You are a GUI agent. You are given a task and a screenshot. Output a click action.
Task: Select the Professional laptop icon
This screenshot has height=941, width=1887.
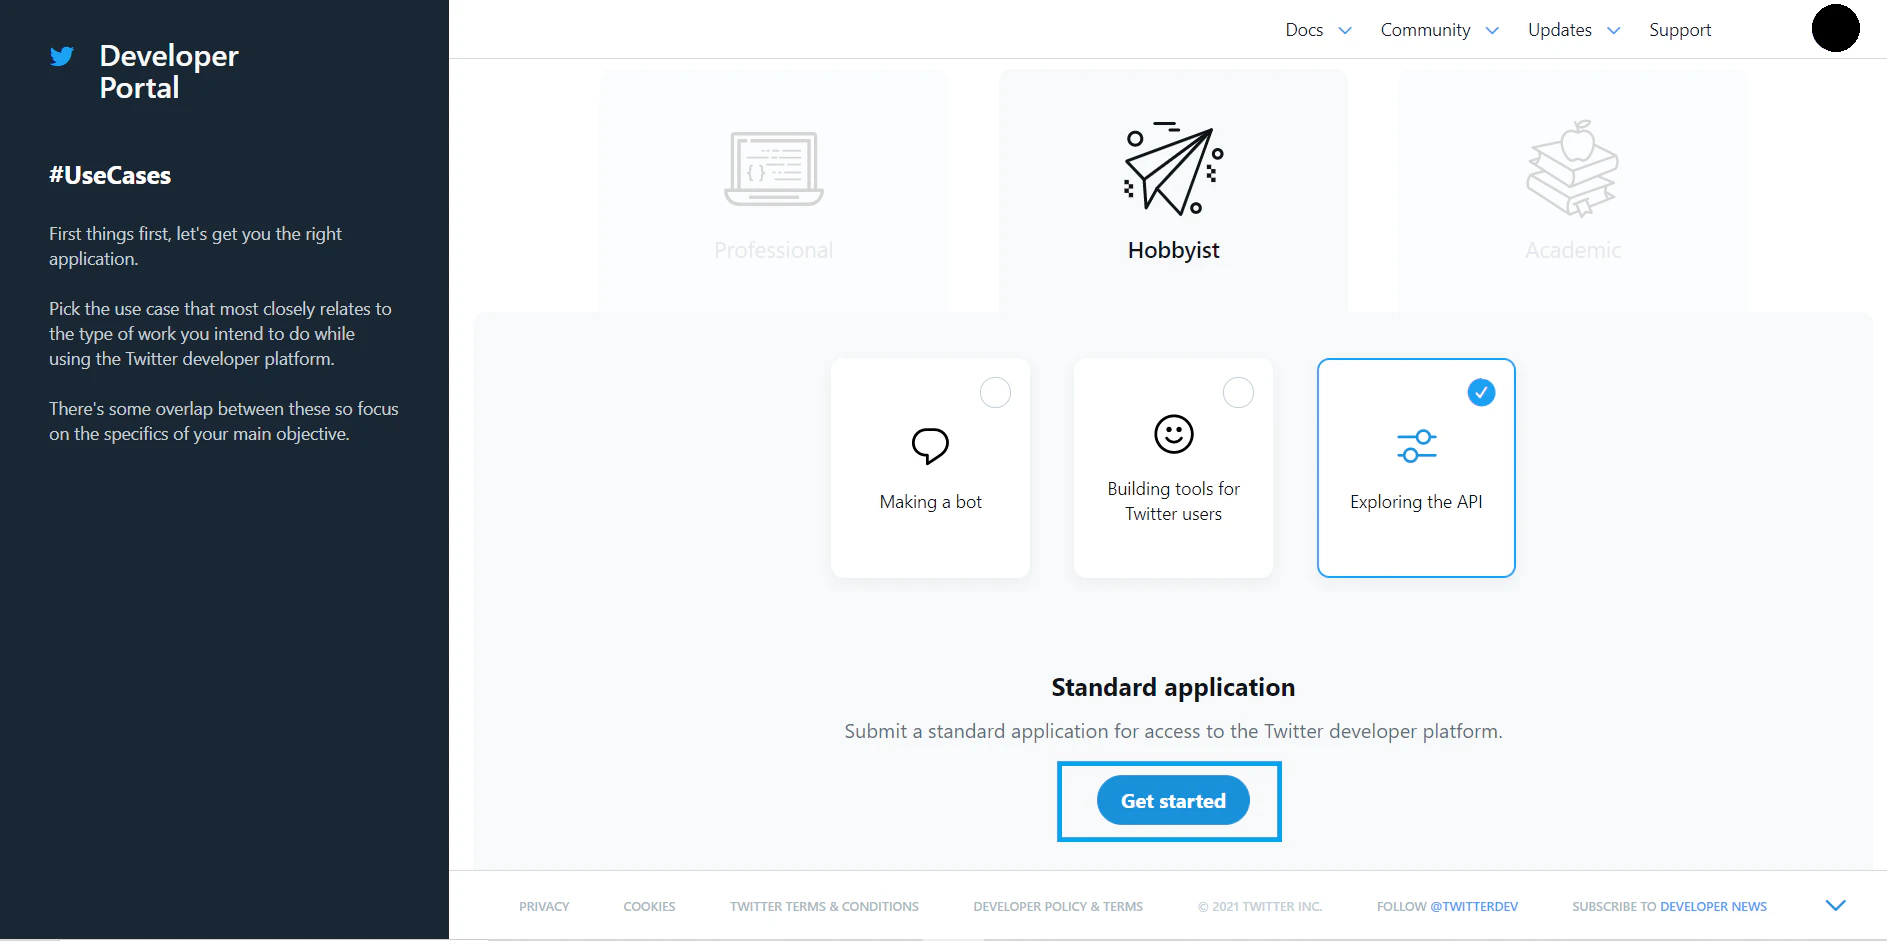[773, 168]
